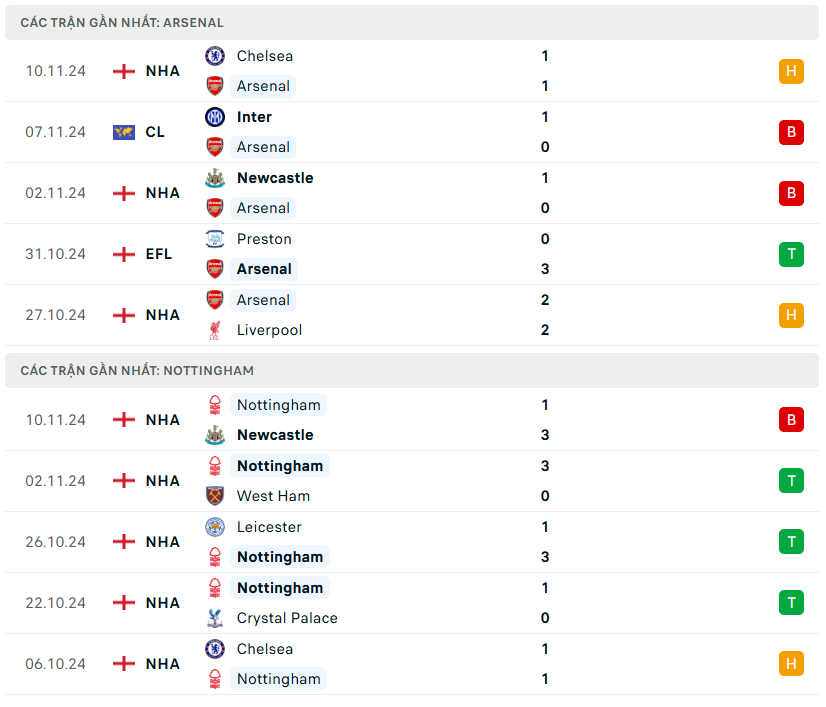Click the Inter Milan club crest

215,117
